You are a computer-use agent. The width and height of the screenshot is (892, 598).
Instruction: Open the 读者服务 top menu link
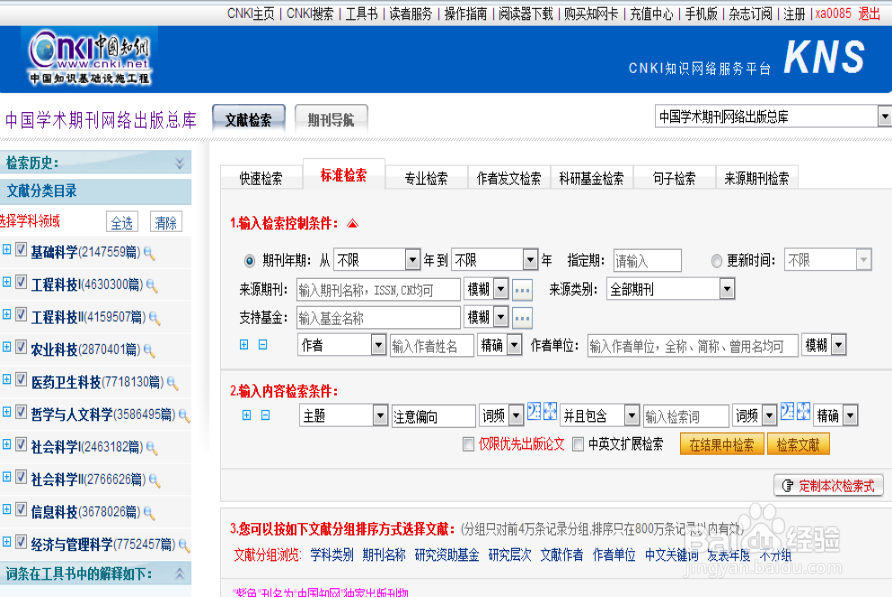pyautogui.click(x=411, y=14)
